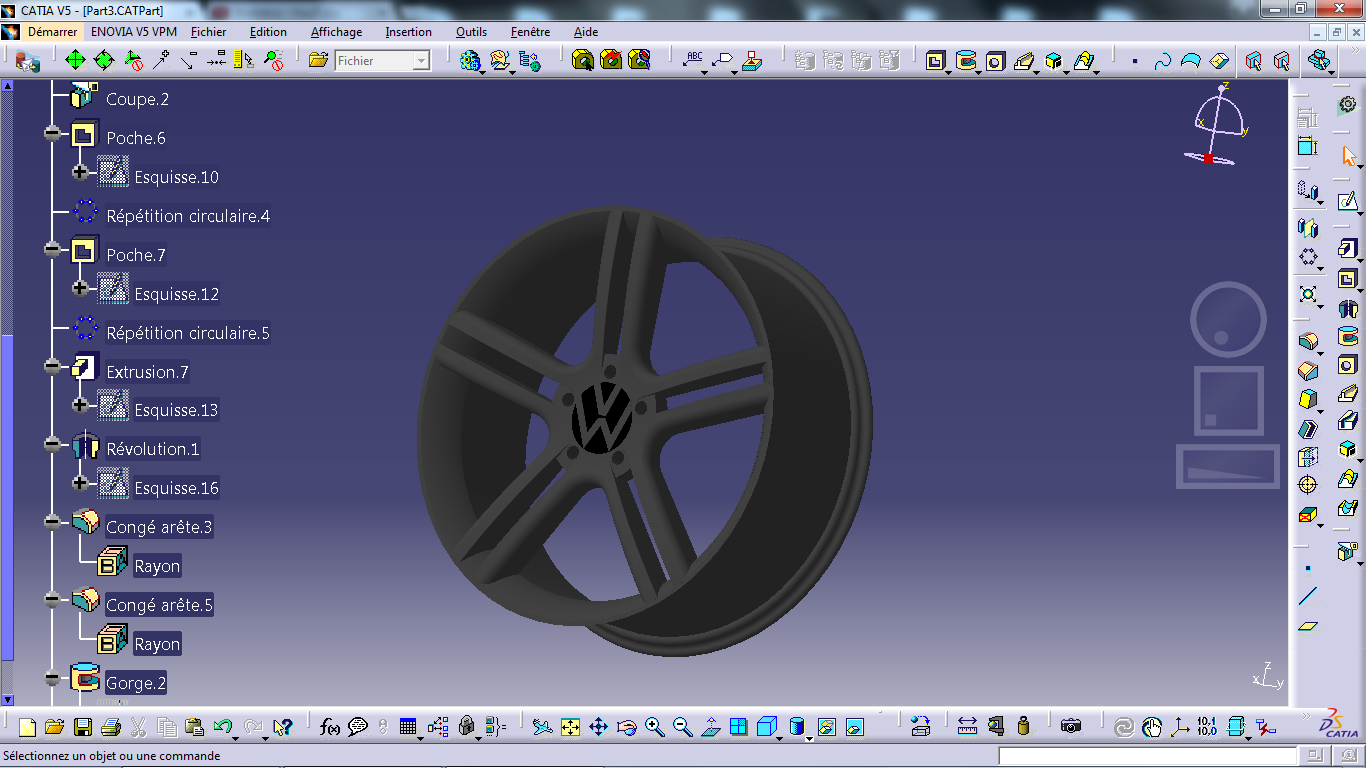Open the Design Table grid icon

pyautogui.click(x=407, y=727)
